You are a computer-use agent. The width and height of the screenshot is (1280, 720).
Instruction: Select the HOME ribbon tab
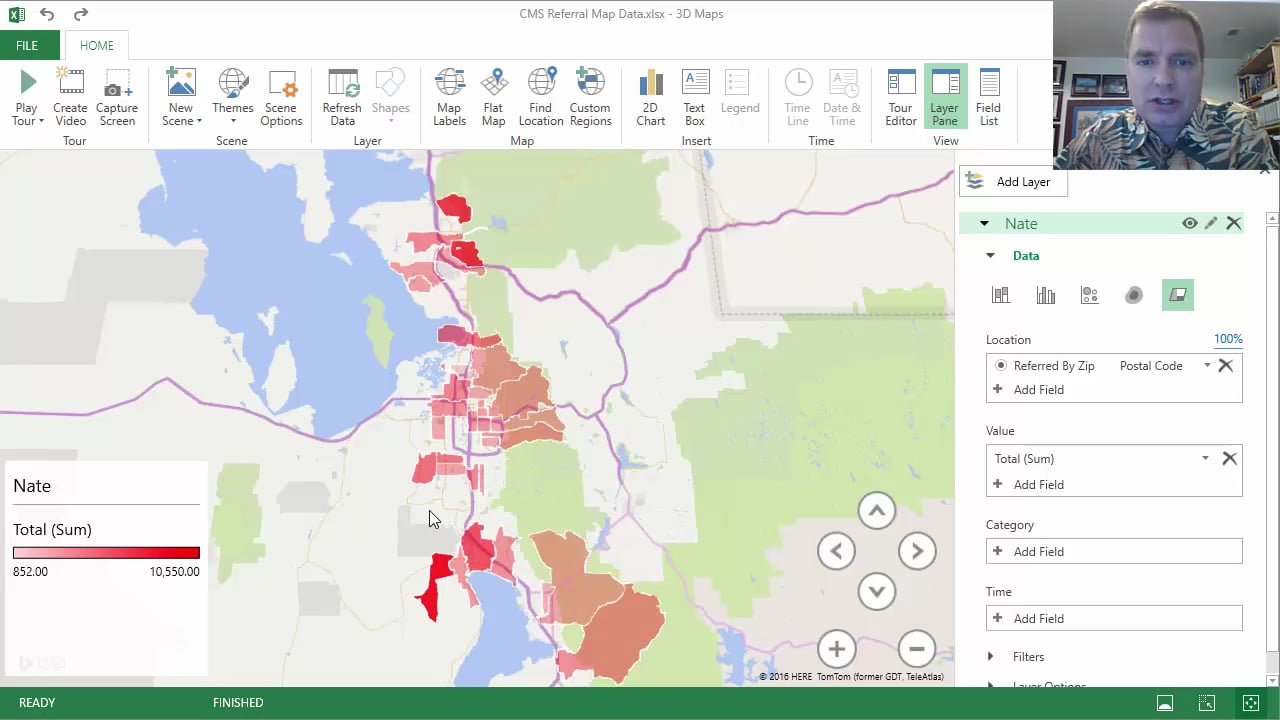pyautogui.click(x=97, y=45)
